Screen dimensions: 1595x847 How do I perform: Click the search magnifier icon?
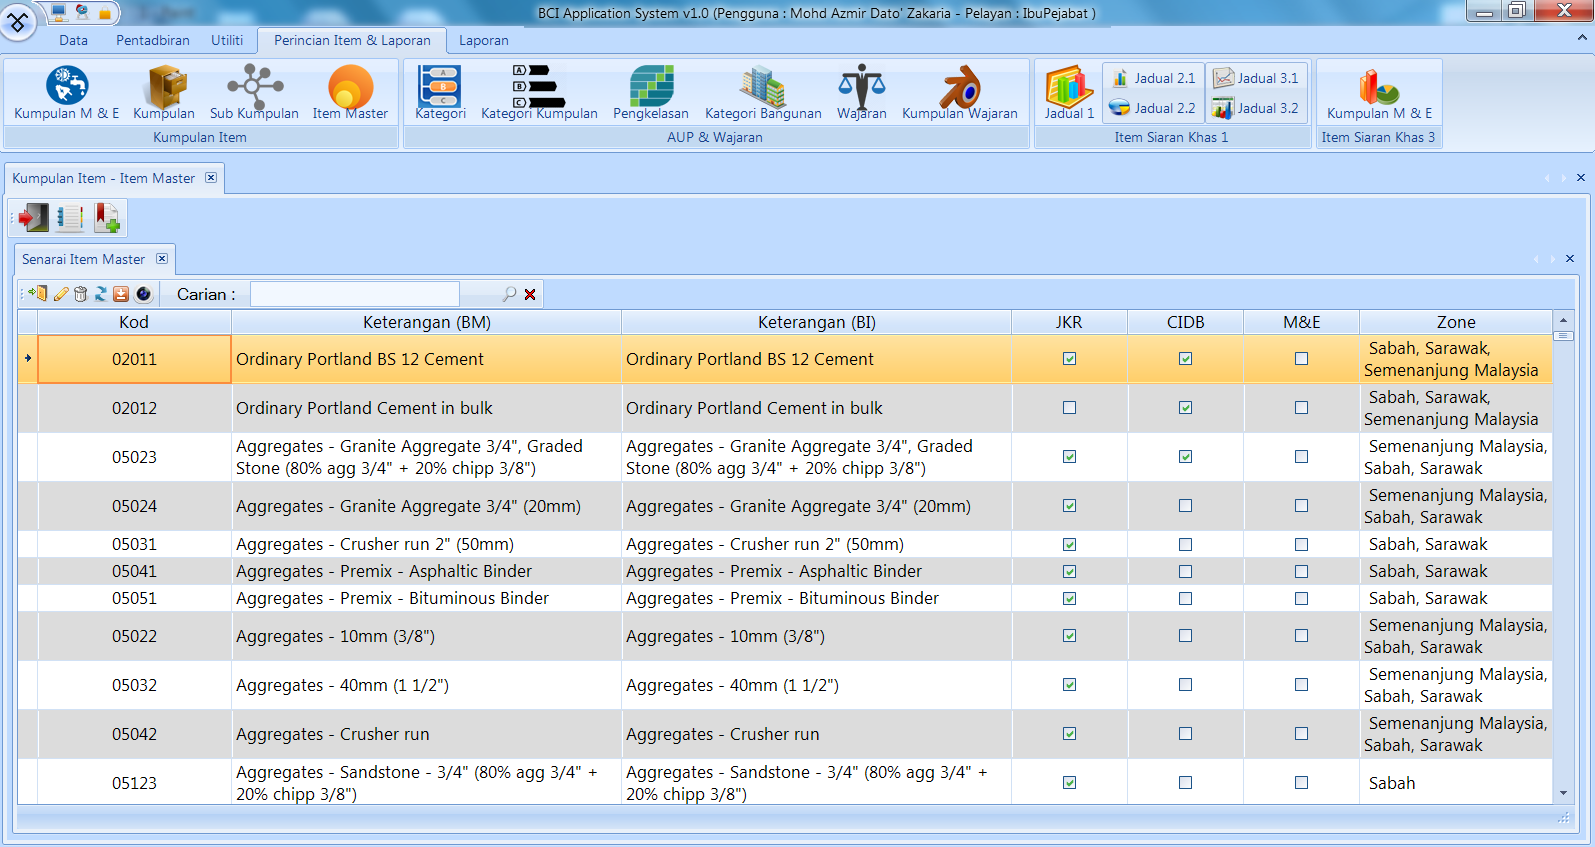point(510,294)
